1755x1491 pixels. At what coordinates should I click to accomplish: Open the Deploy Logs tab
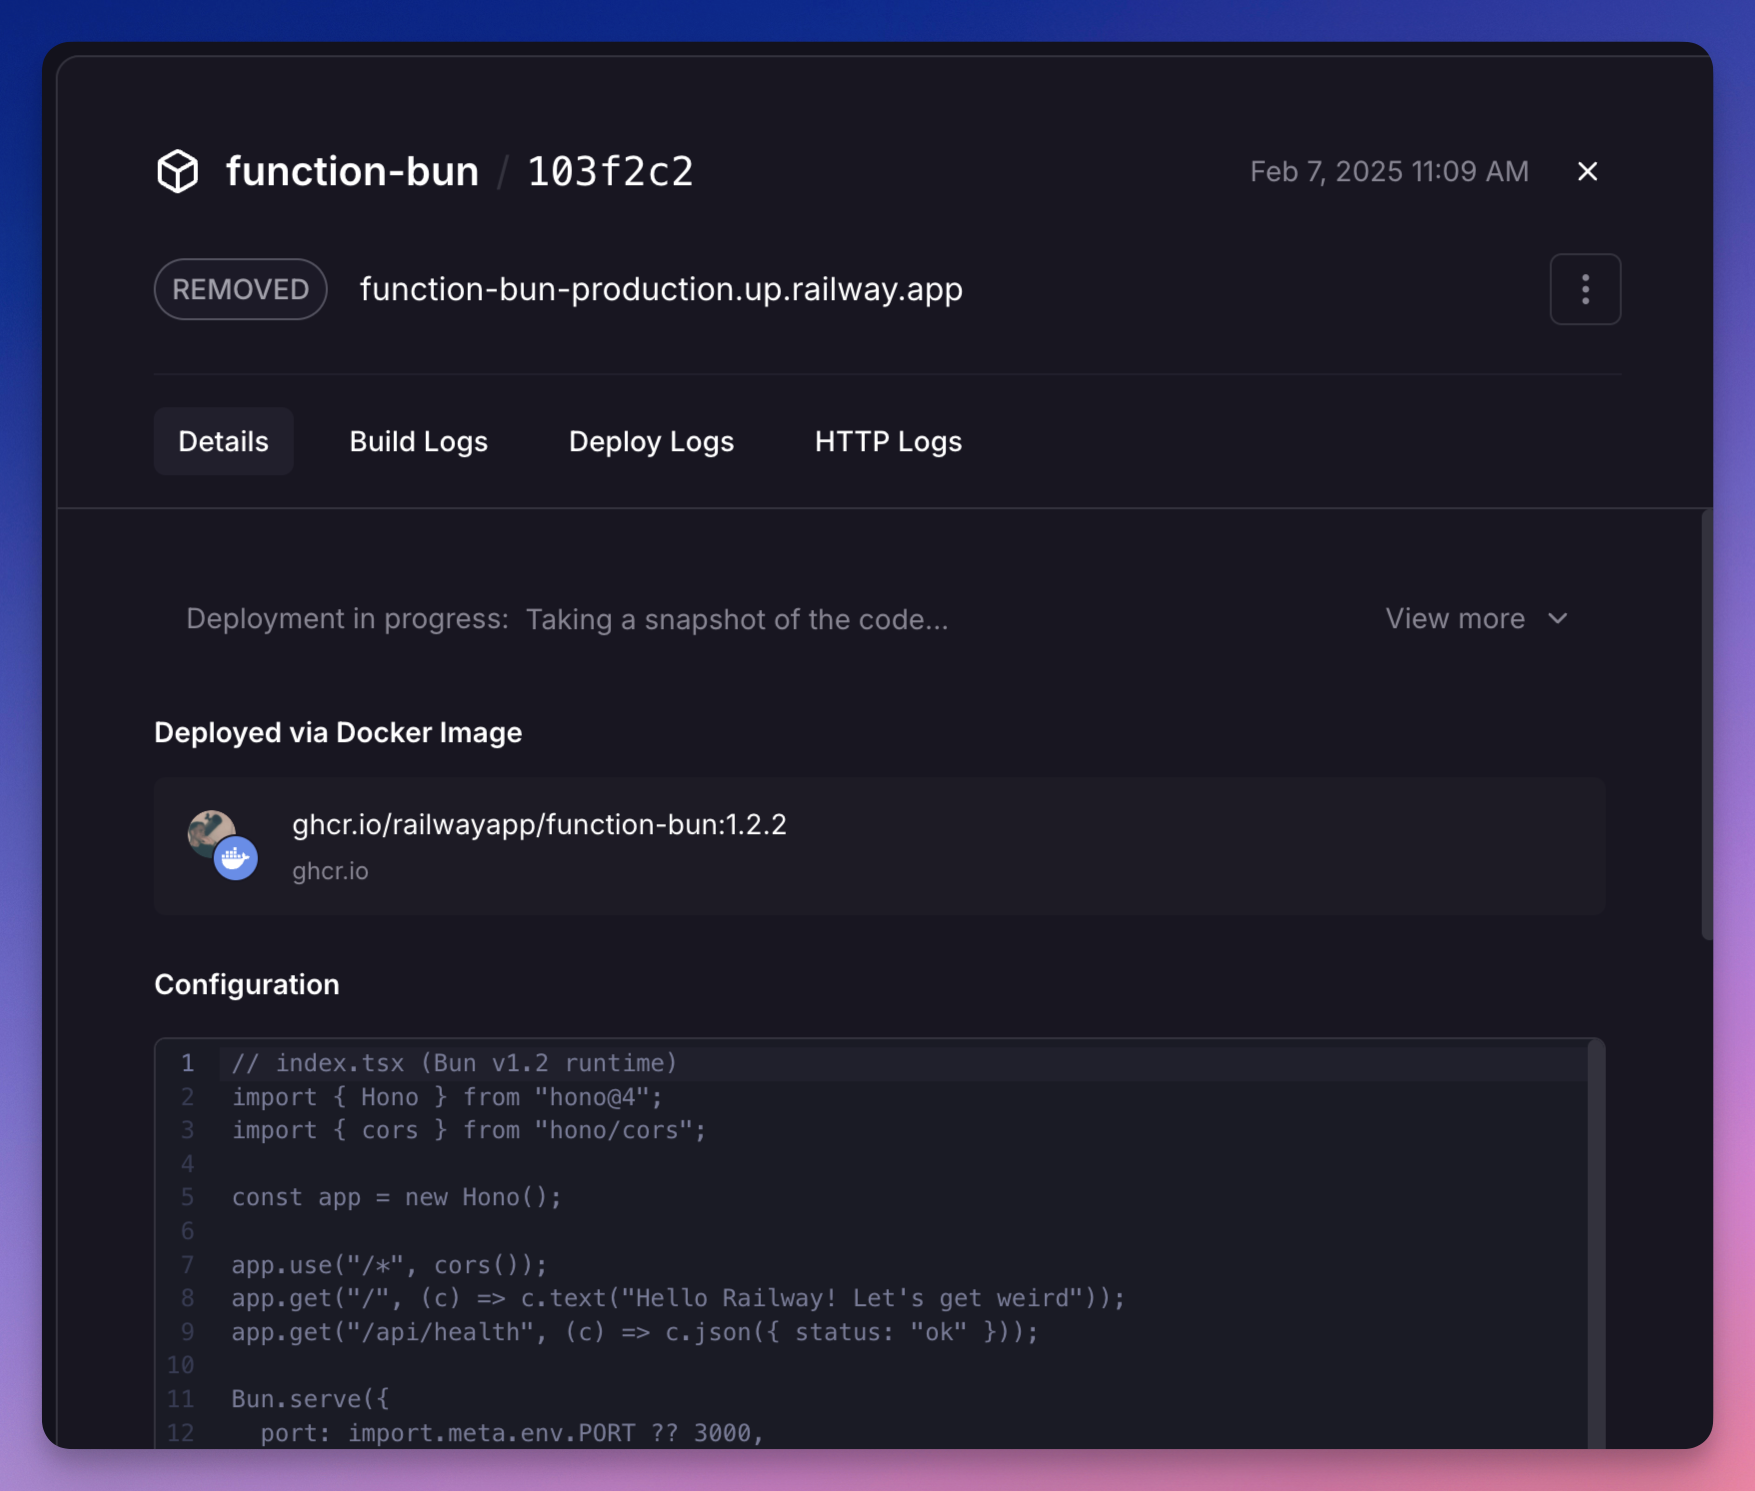click(x=651, y=441)
